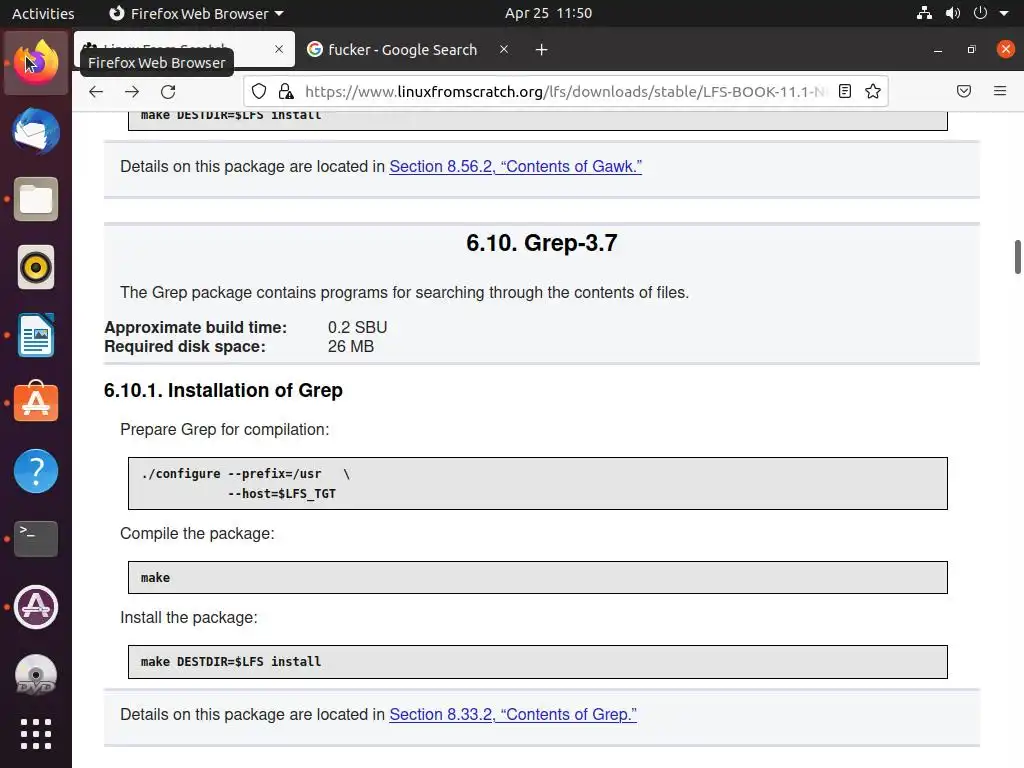
Task: Click the browser back arrow
Action: point(96,91)
